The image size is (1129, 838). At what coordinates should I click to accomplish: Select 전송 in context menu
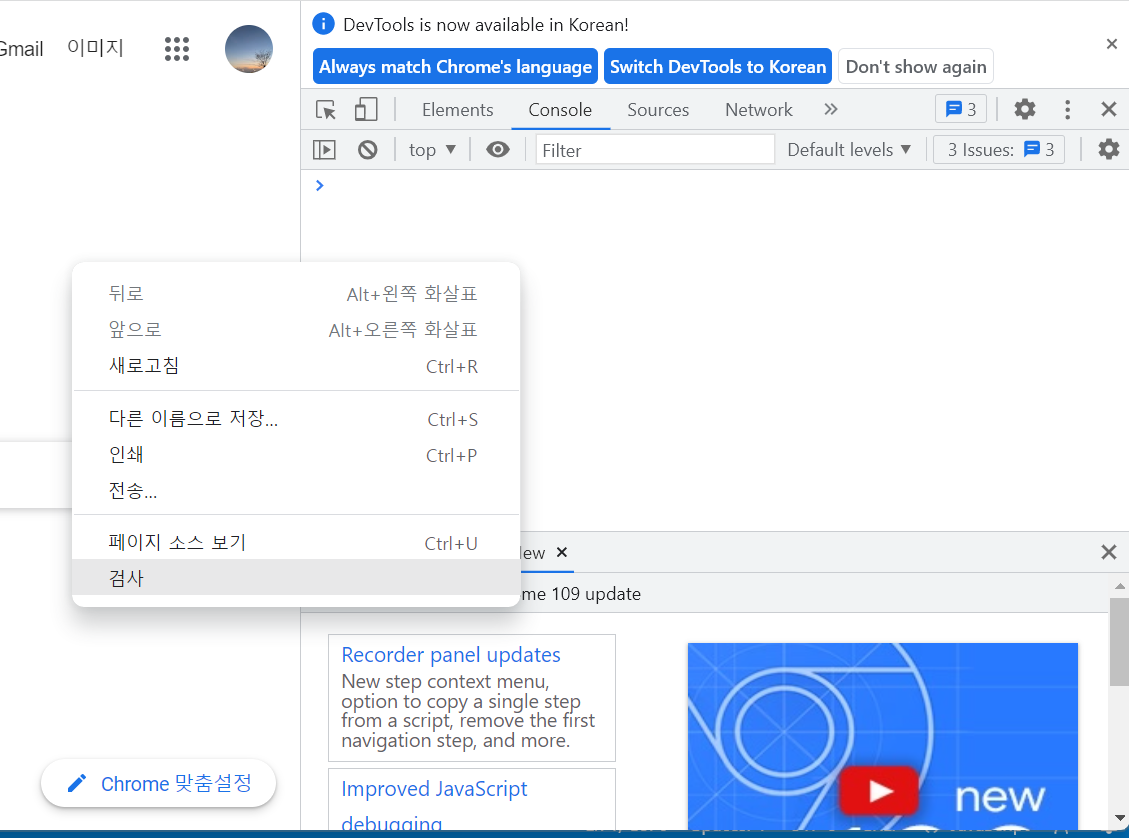point(296,491)
